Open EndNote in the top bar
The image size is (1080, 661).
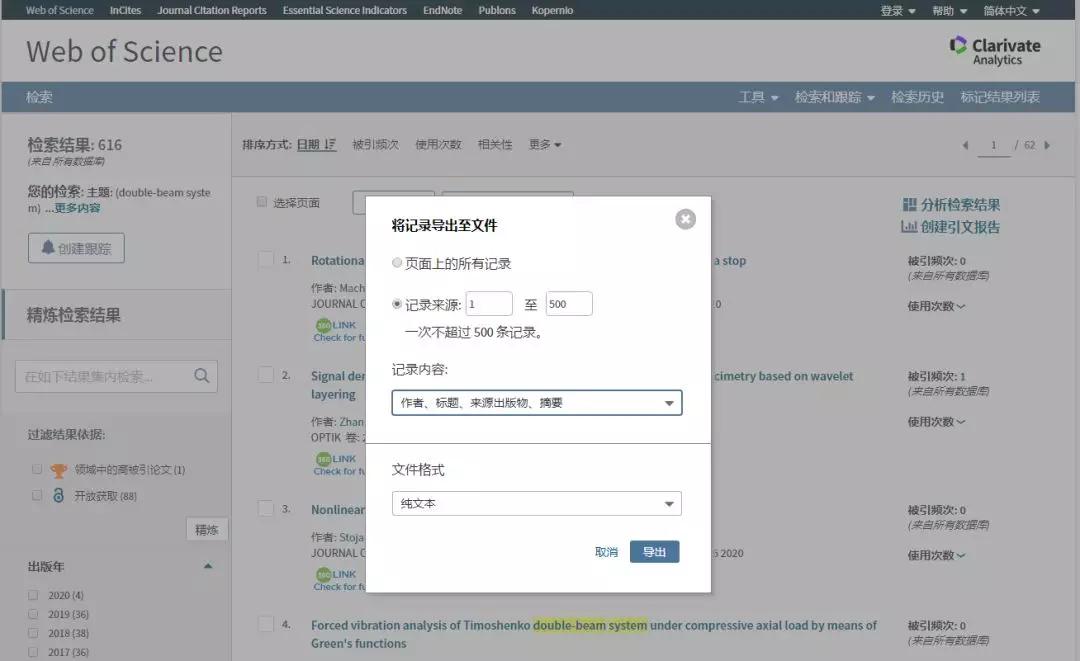point(442,10)
